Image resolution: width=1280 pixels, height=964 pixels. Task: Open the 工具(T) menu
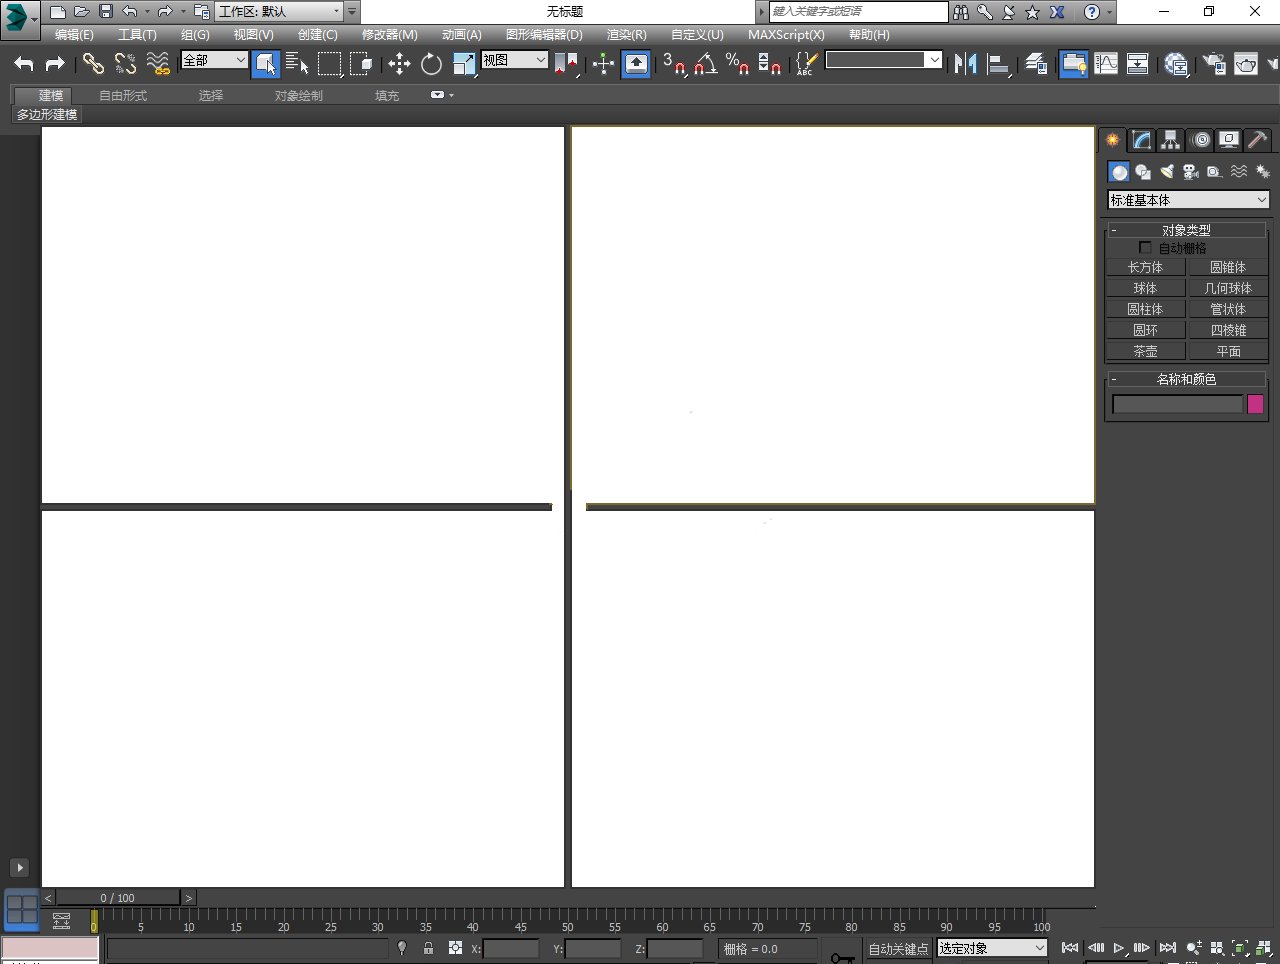click(x=137, y=35)
